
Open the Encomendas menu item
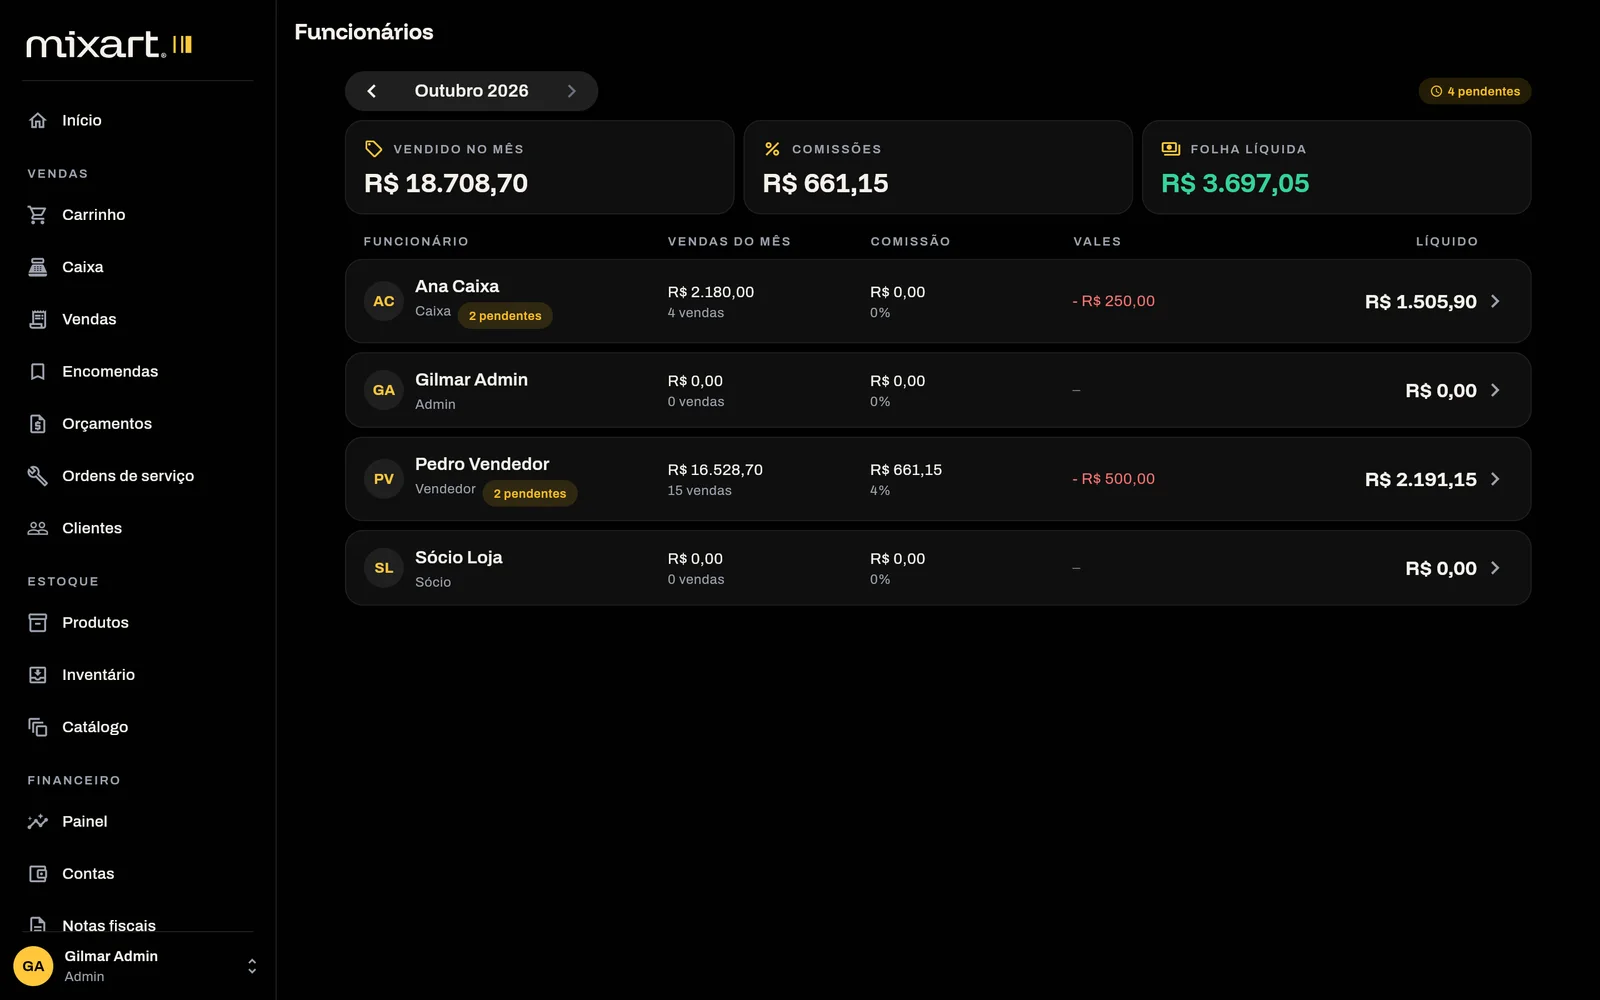tap(138, 371)
